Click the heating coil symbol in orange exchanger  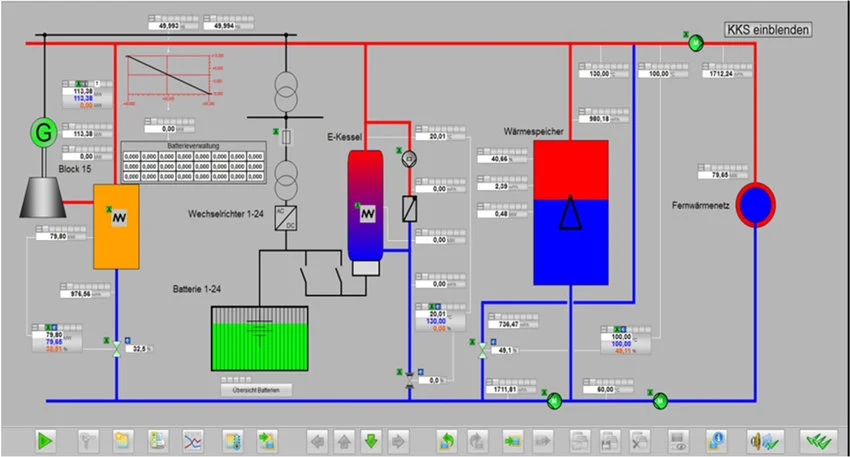pos(119,217)
